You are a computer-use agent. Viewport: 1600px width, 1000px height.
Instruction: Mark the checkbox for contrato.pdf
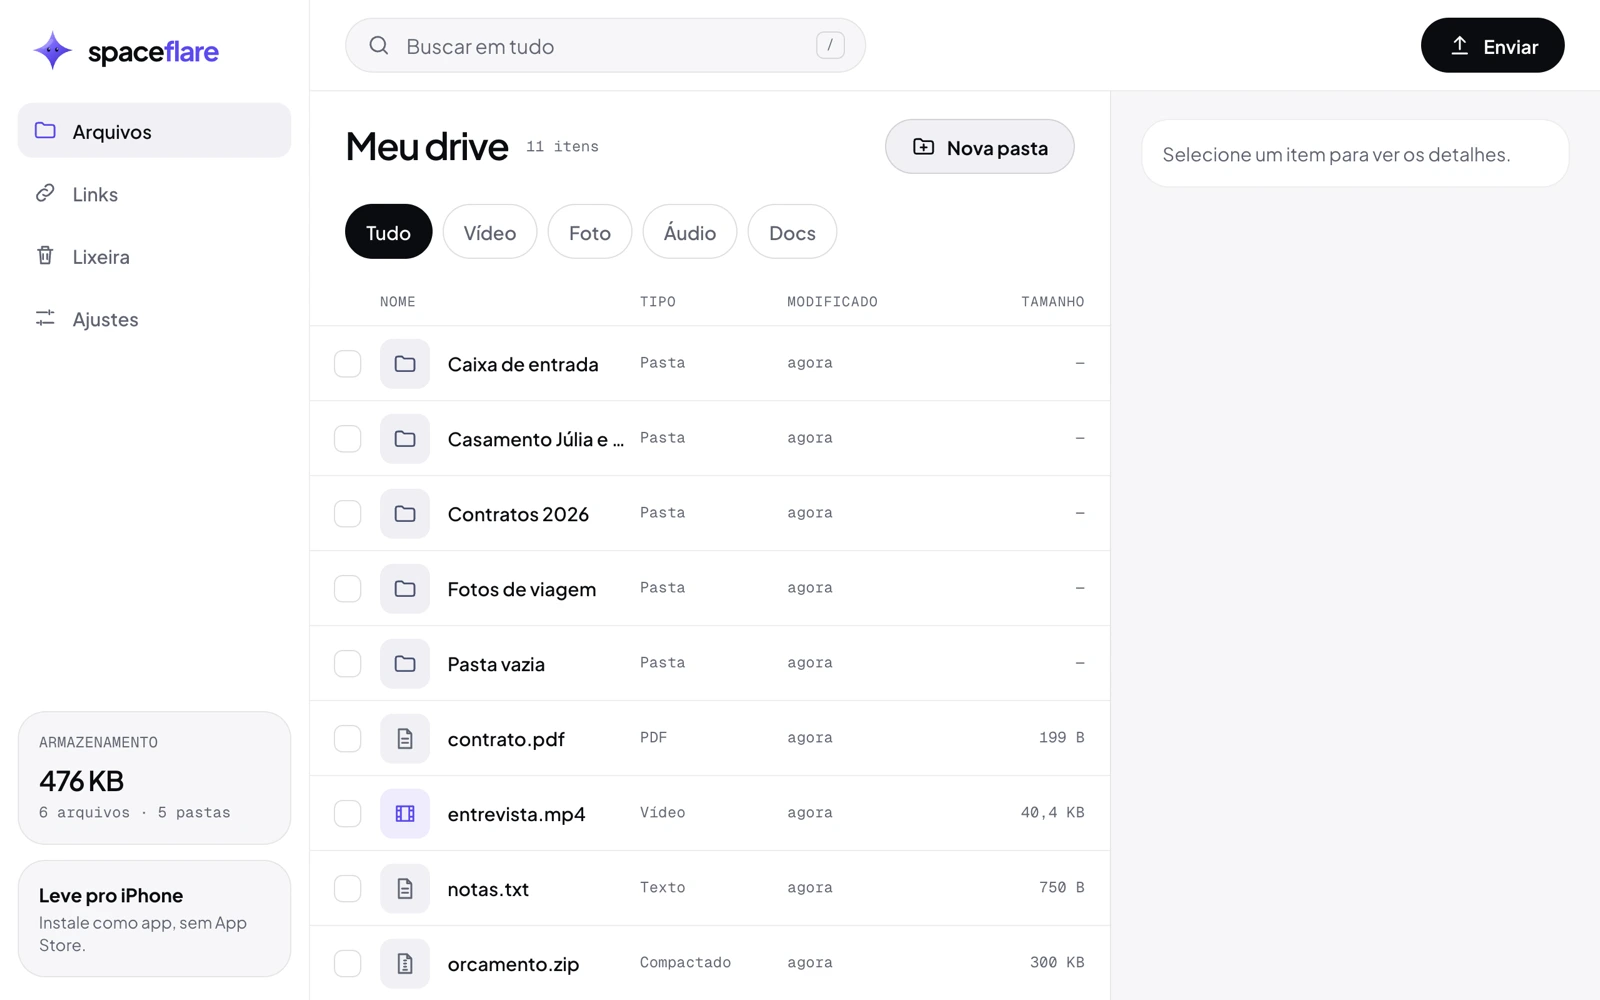click(x=348, y=739)
